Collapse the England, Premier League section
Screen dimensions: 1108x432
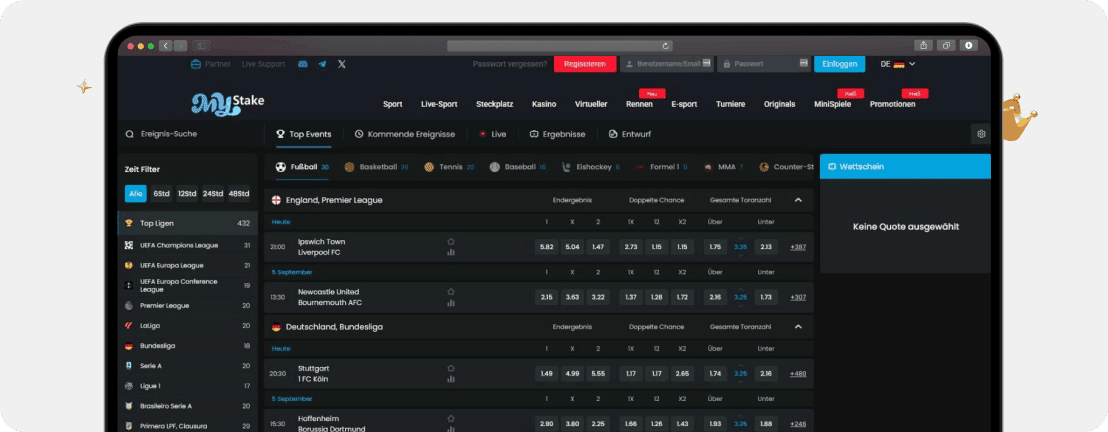point(798,200)
